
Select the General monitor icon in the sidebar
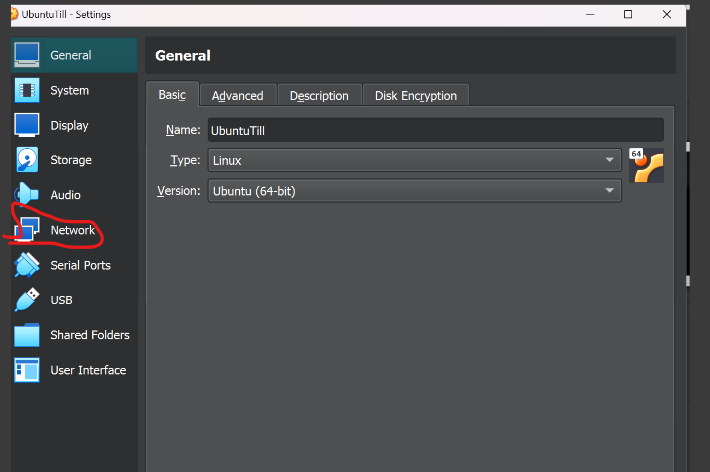[x=27, y=55]
